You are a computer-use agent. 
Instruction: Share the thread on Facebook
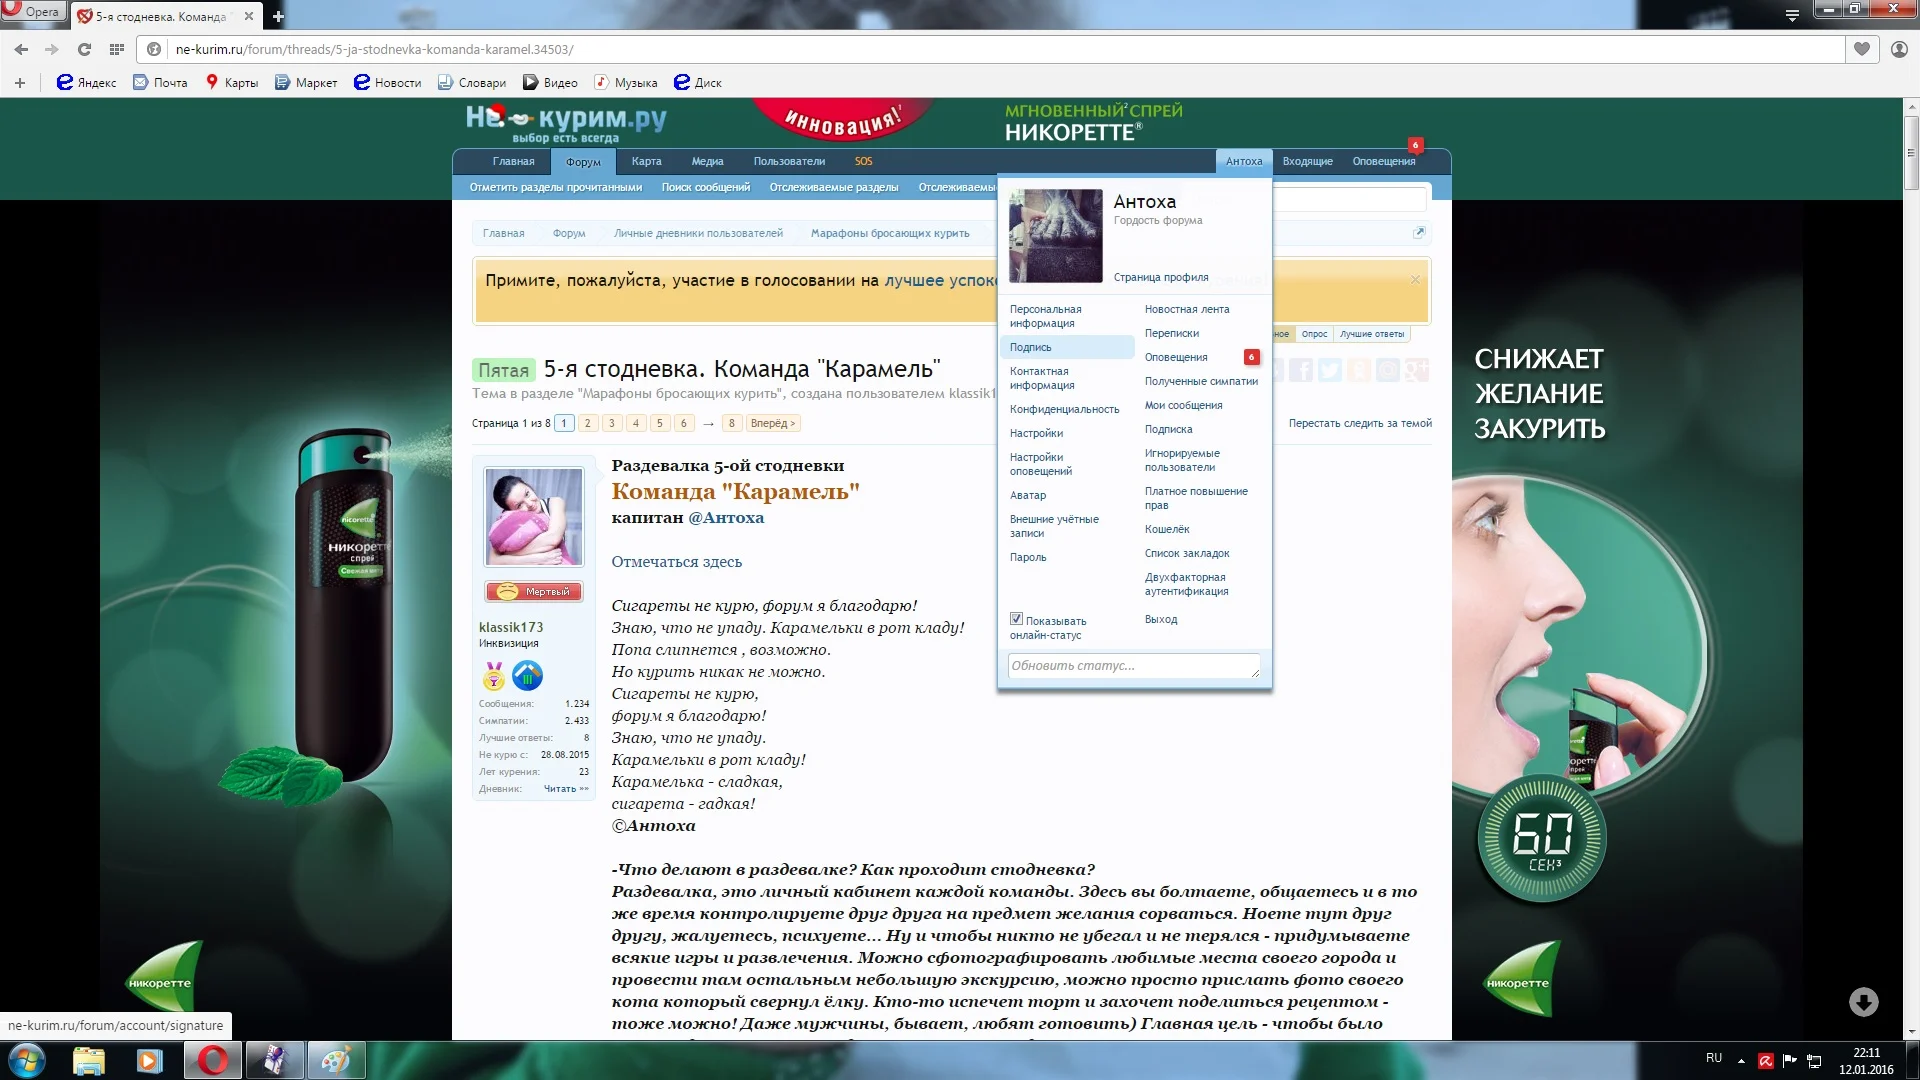coord(1302,370)
